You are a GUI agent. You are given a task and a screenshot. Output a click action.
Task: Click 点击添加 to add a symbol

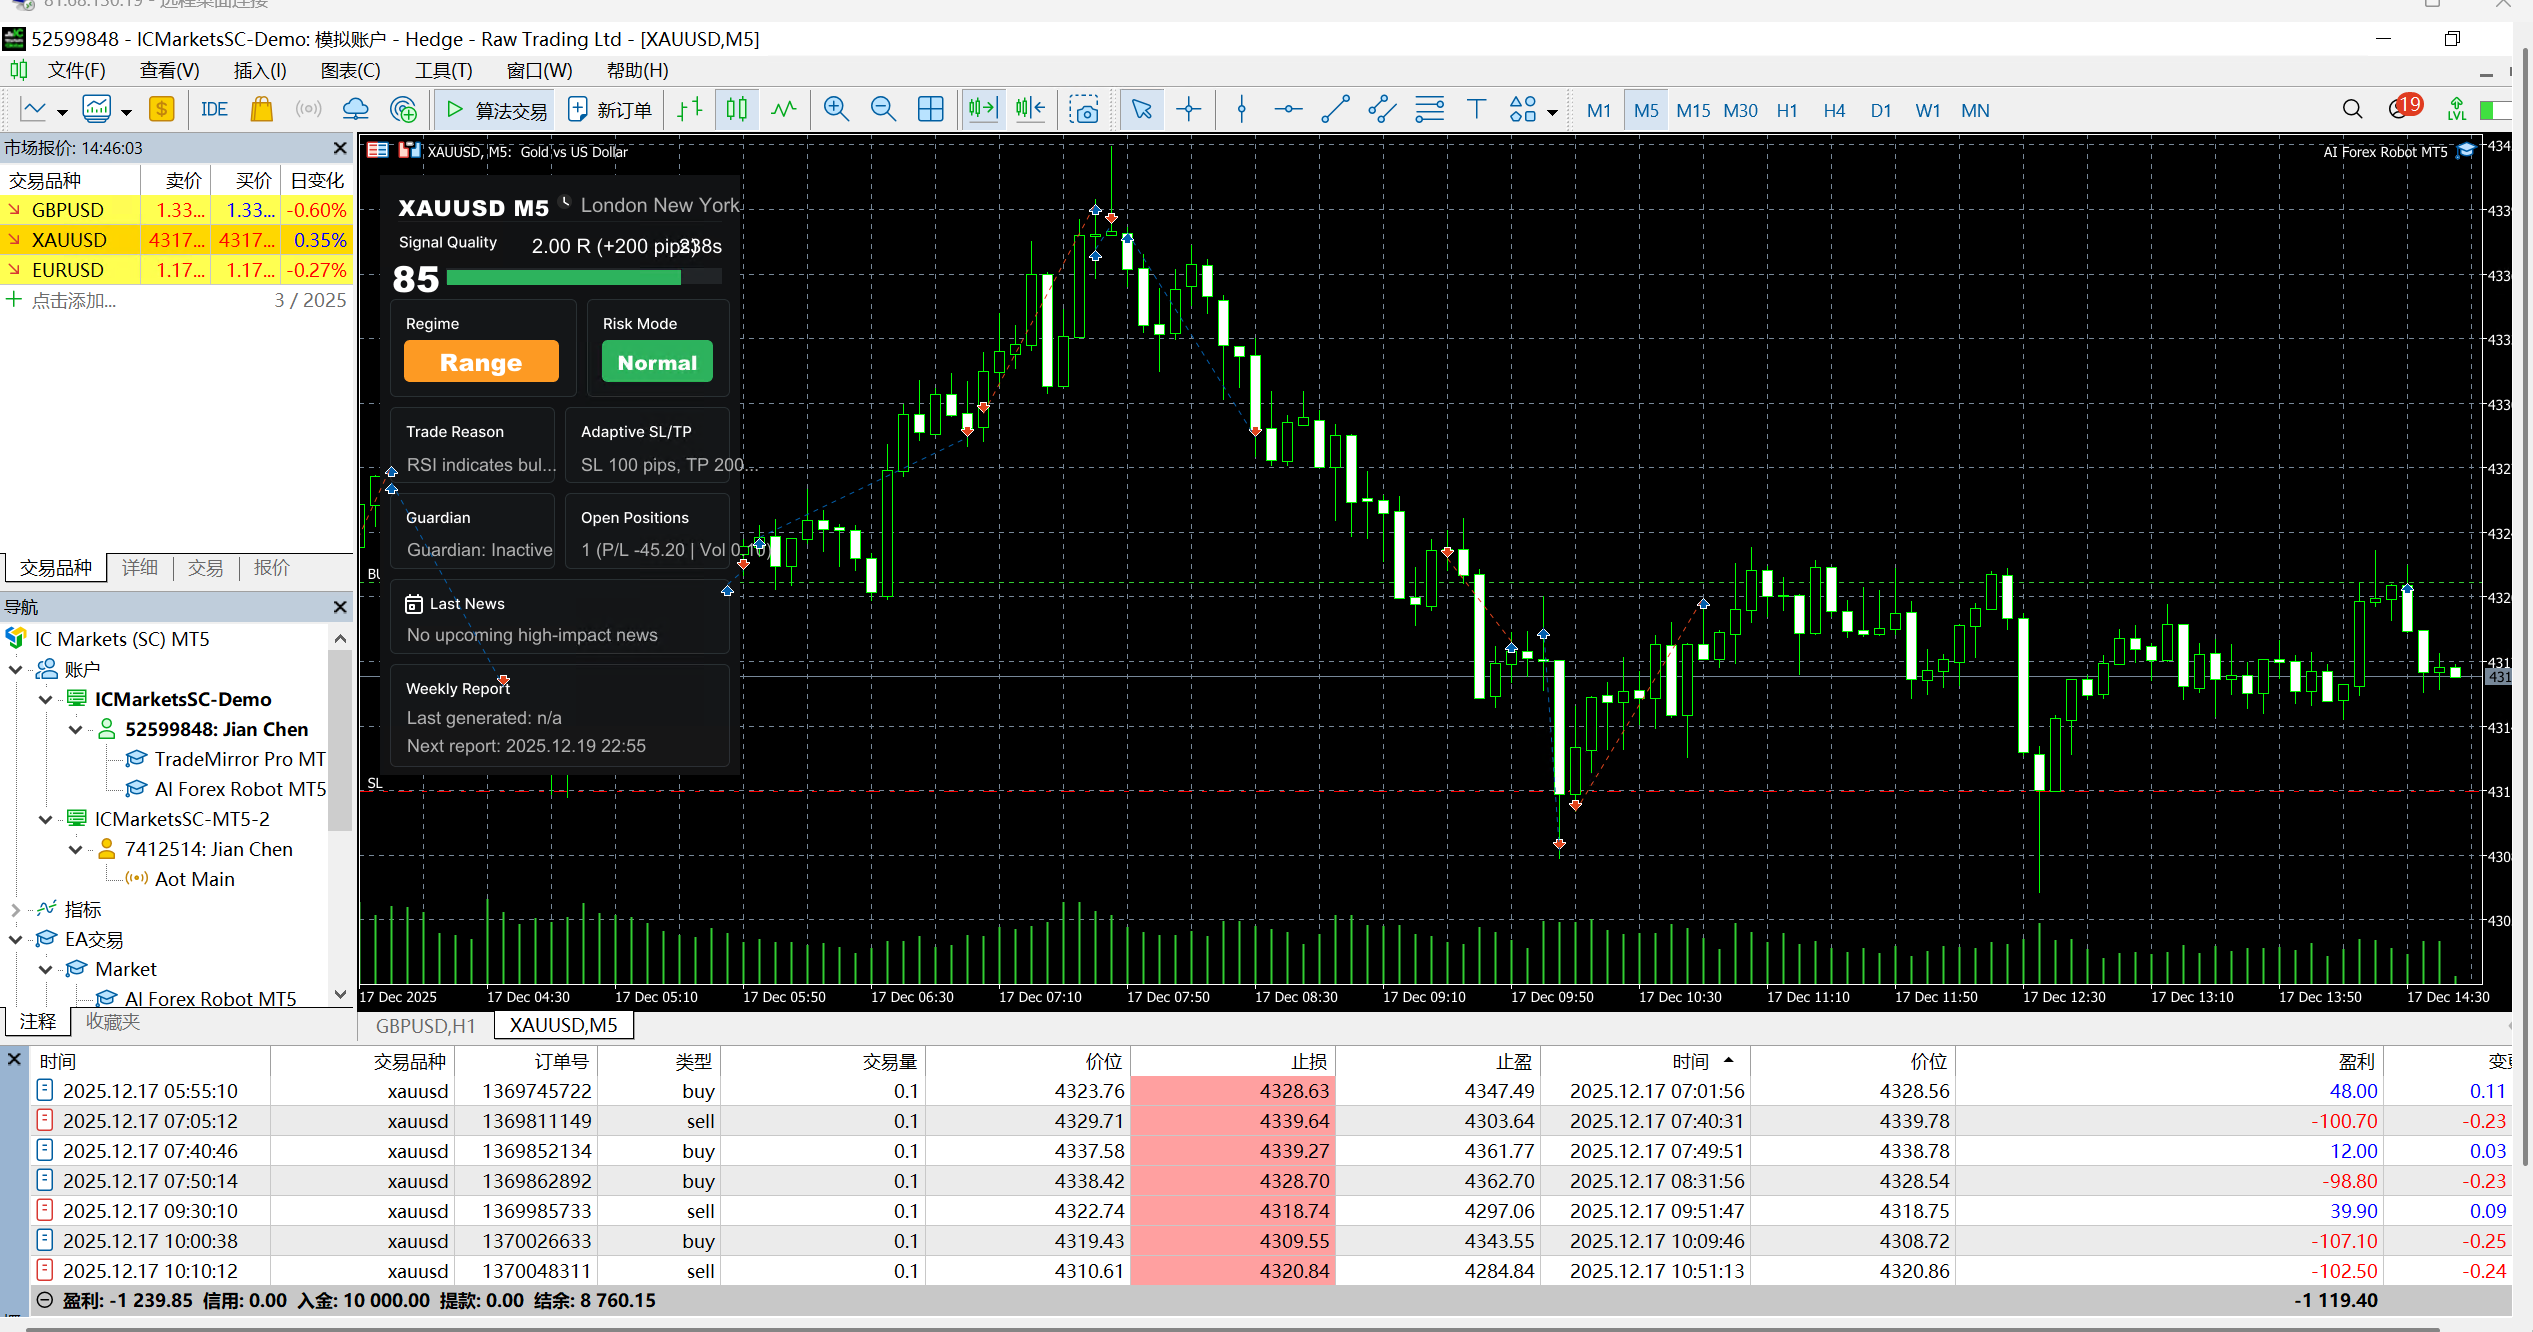coord(74,300)
